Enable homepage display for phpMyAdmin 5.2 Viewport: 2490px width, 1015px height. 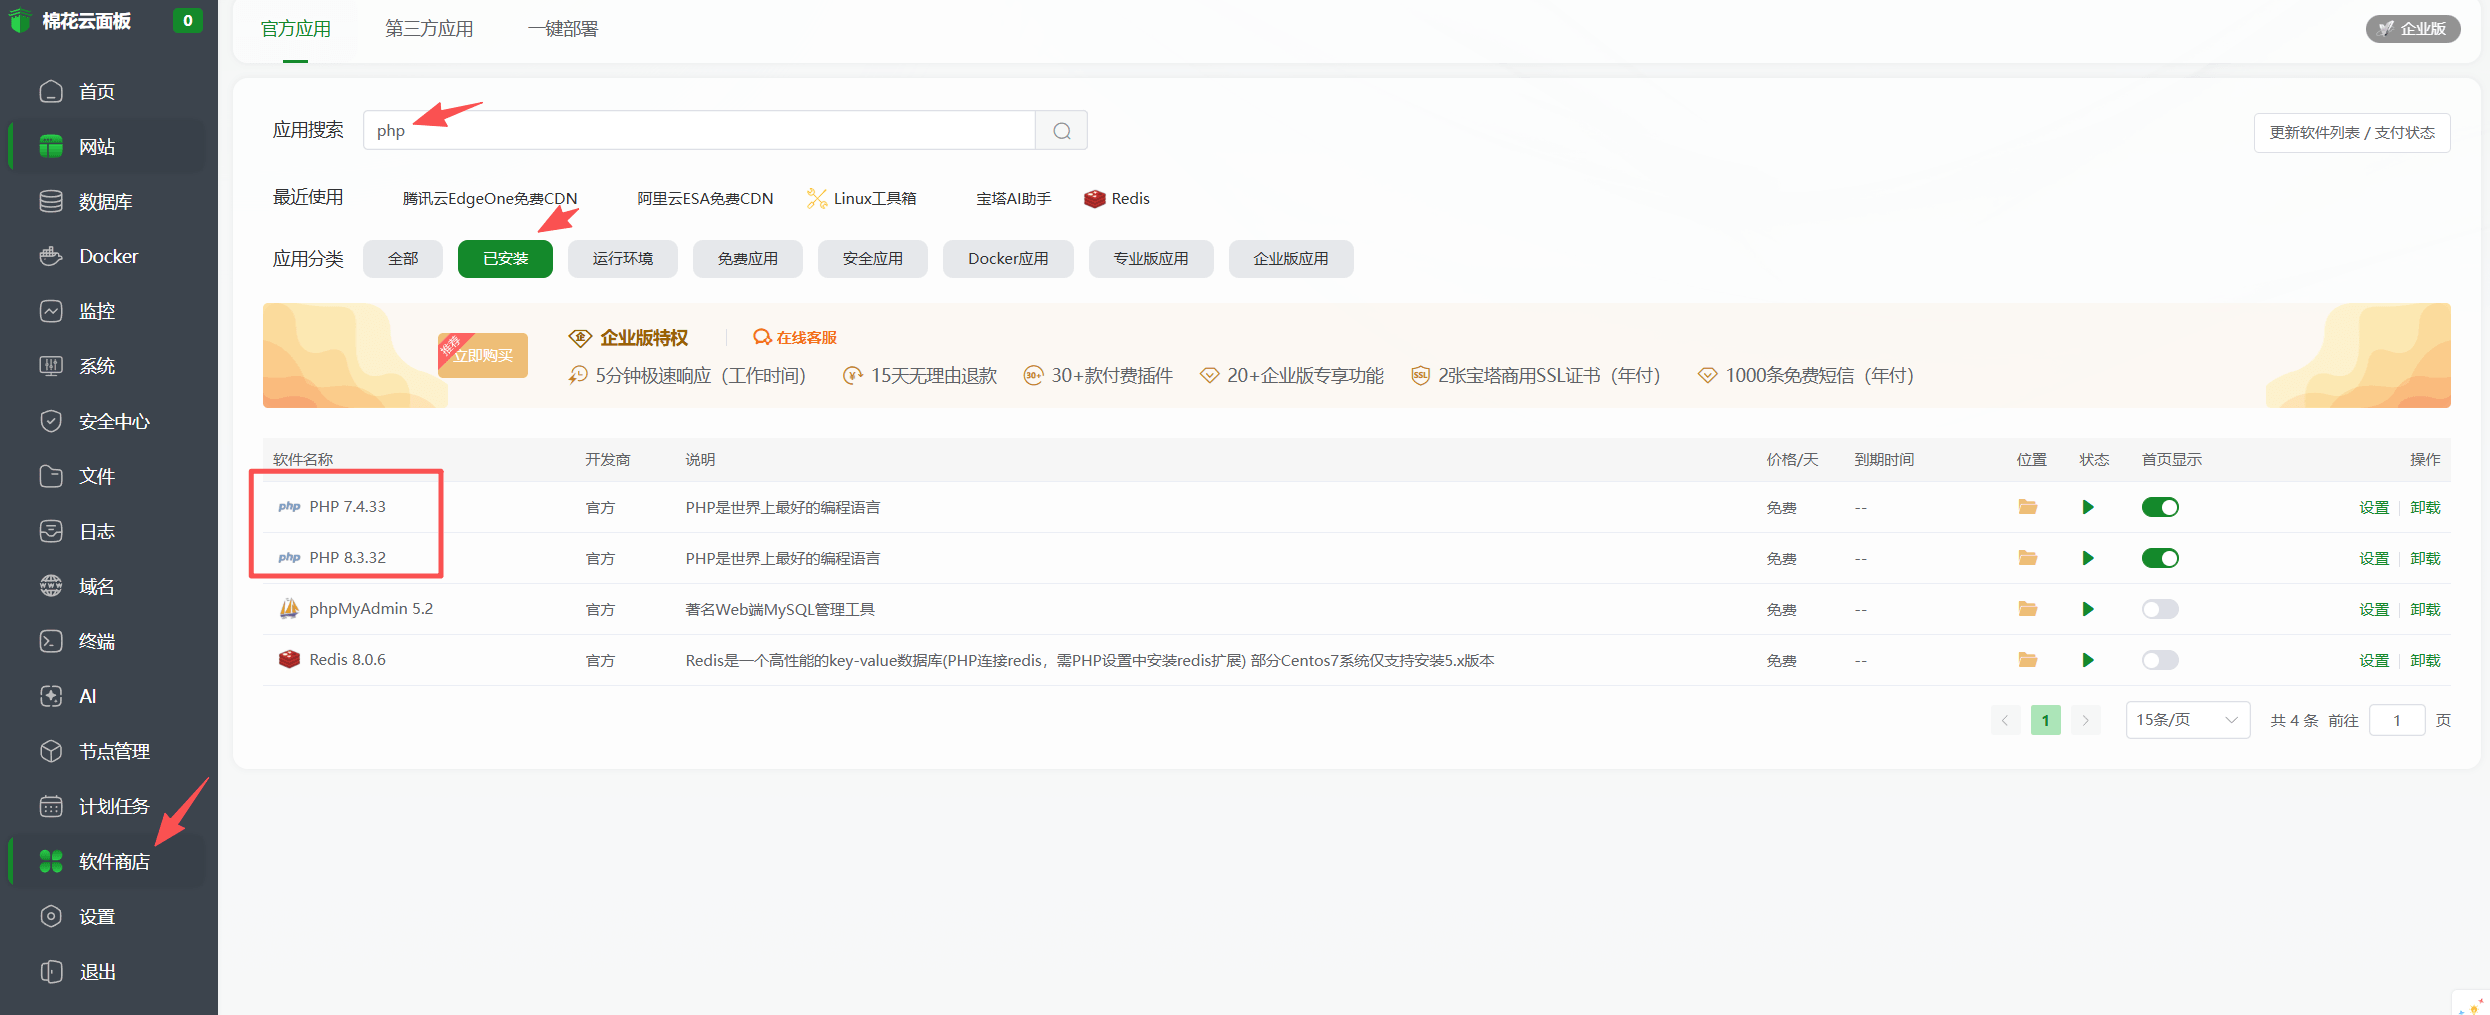2160,609
